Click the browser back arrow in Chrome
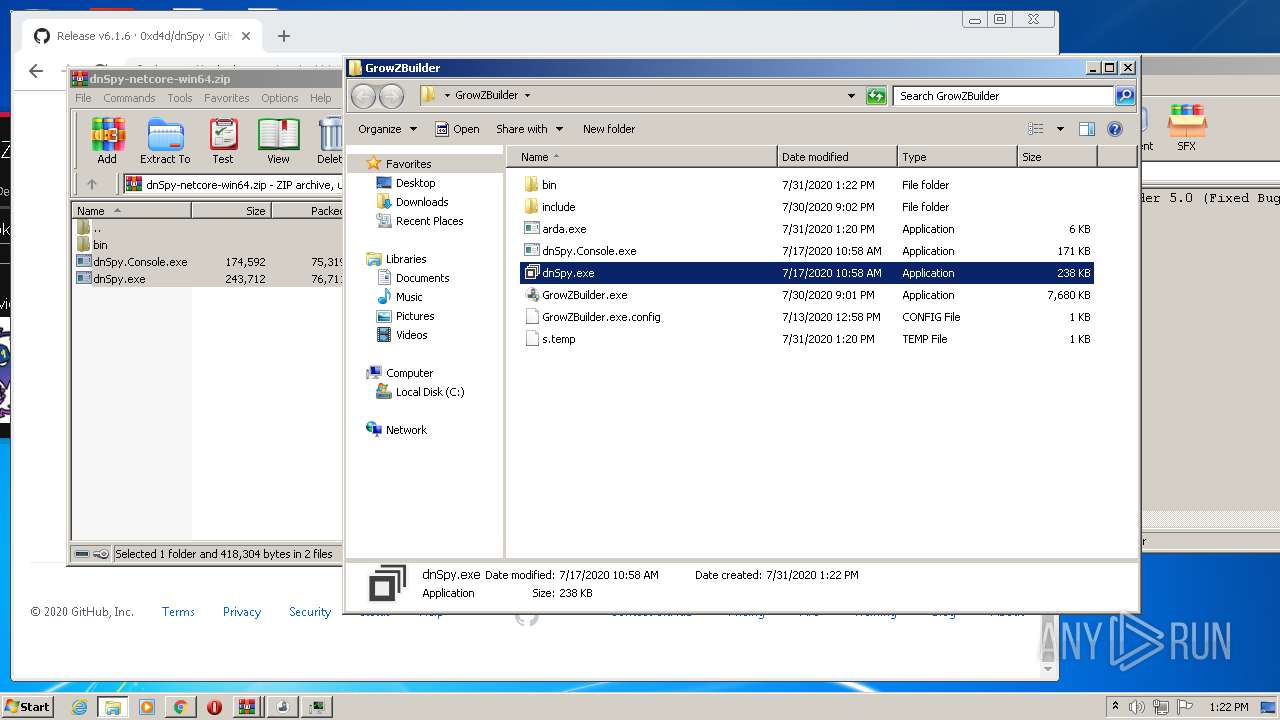The image size is (1280, 720). tap(36, 71)
